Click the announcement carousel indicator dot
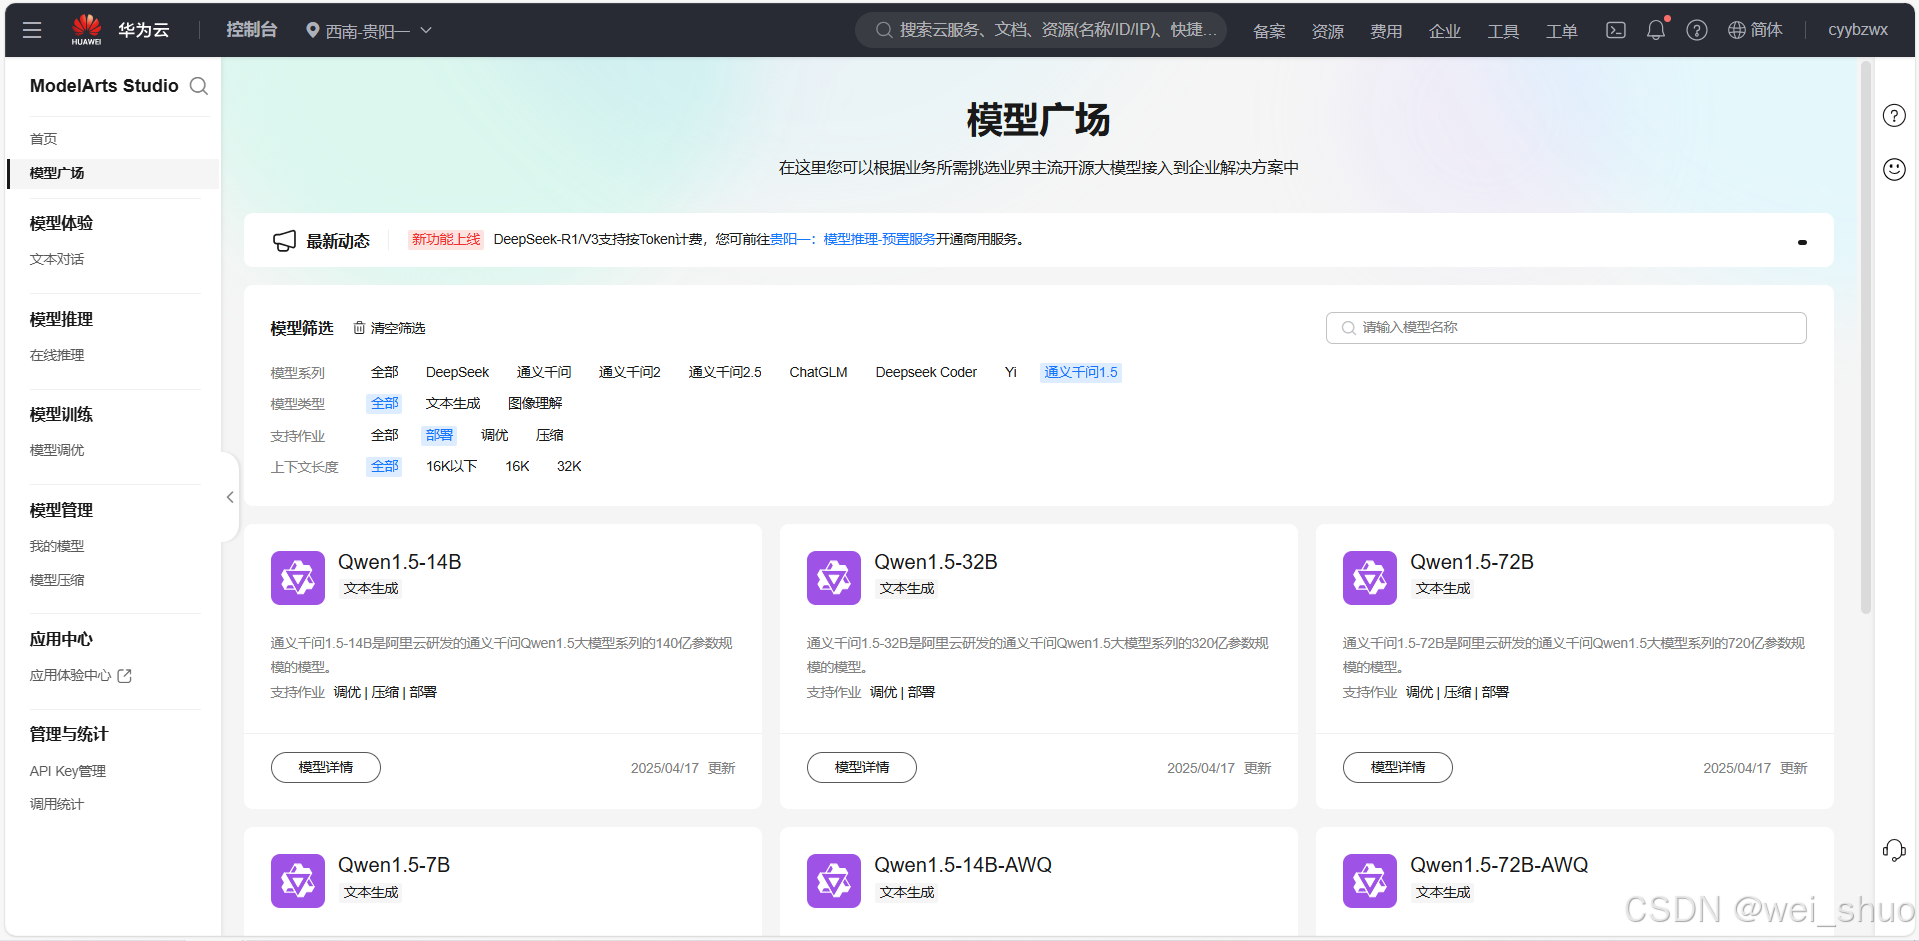Viewport: 1919px width, 941px height. pos(1802,242)
